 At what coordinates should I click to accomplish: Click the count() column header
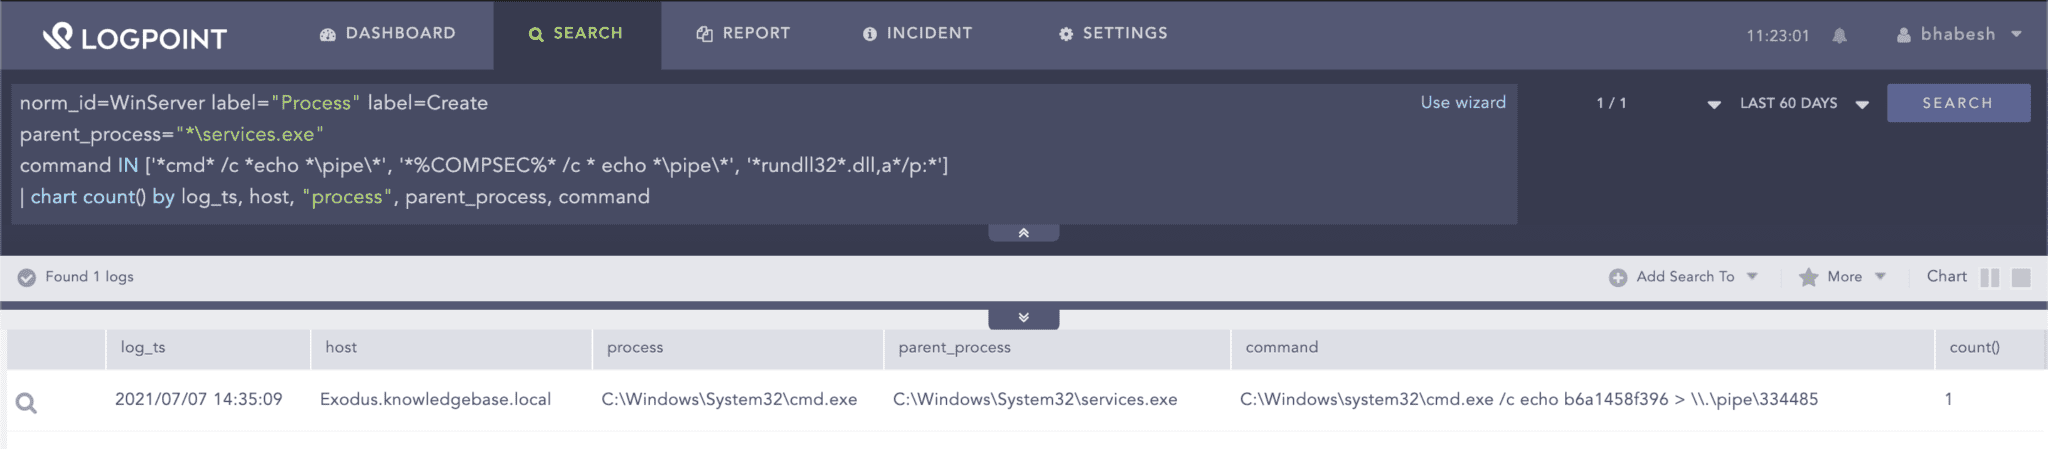point(1974,348)
